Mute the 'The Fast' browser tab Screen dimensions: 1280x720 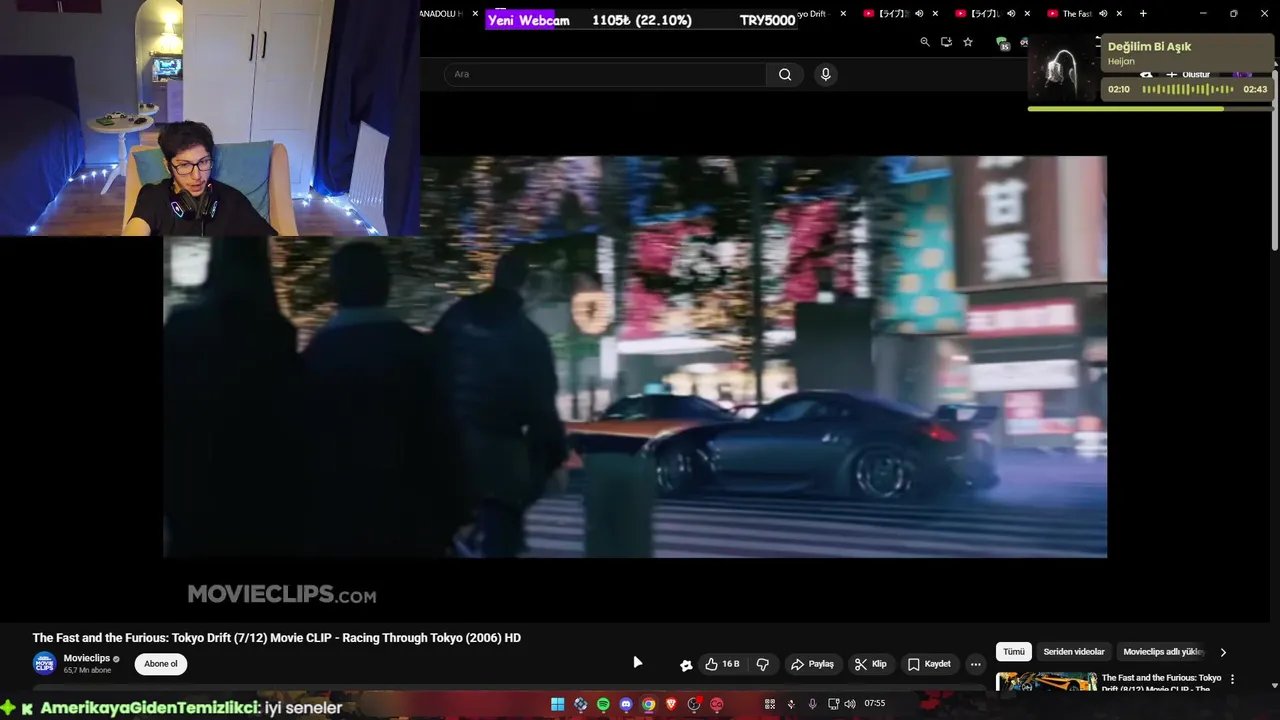click(1103, 14)
